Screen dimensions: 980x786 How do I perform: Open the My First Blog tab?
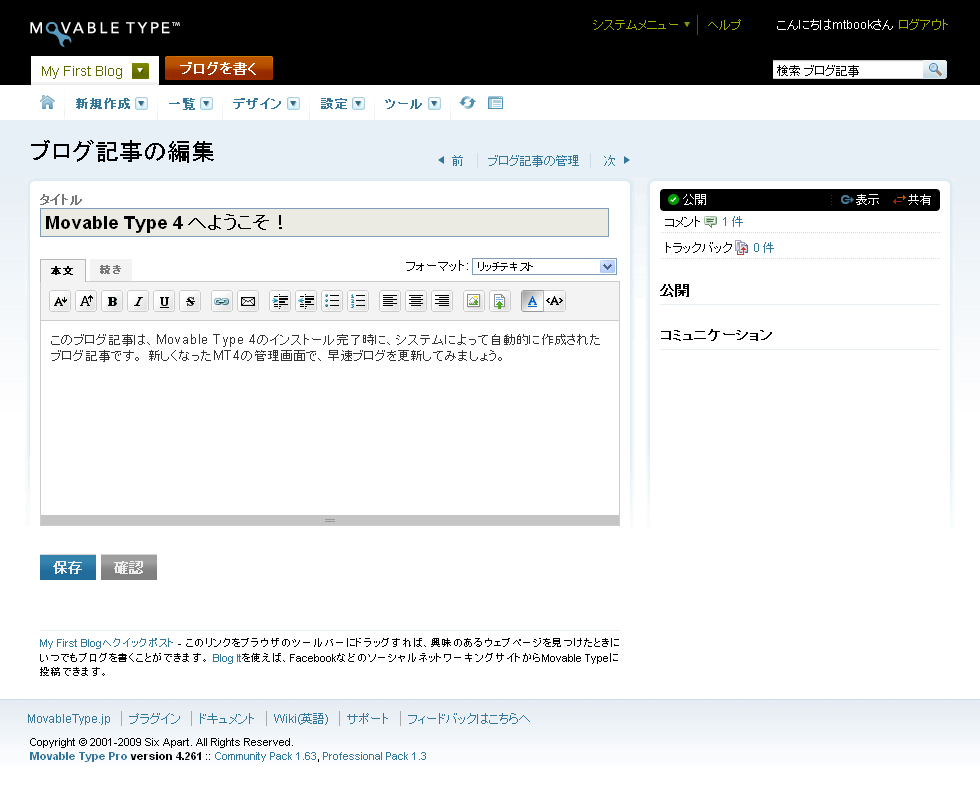[82, 71]
